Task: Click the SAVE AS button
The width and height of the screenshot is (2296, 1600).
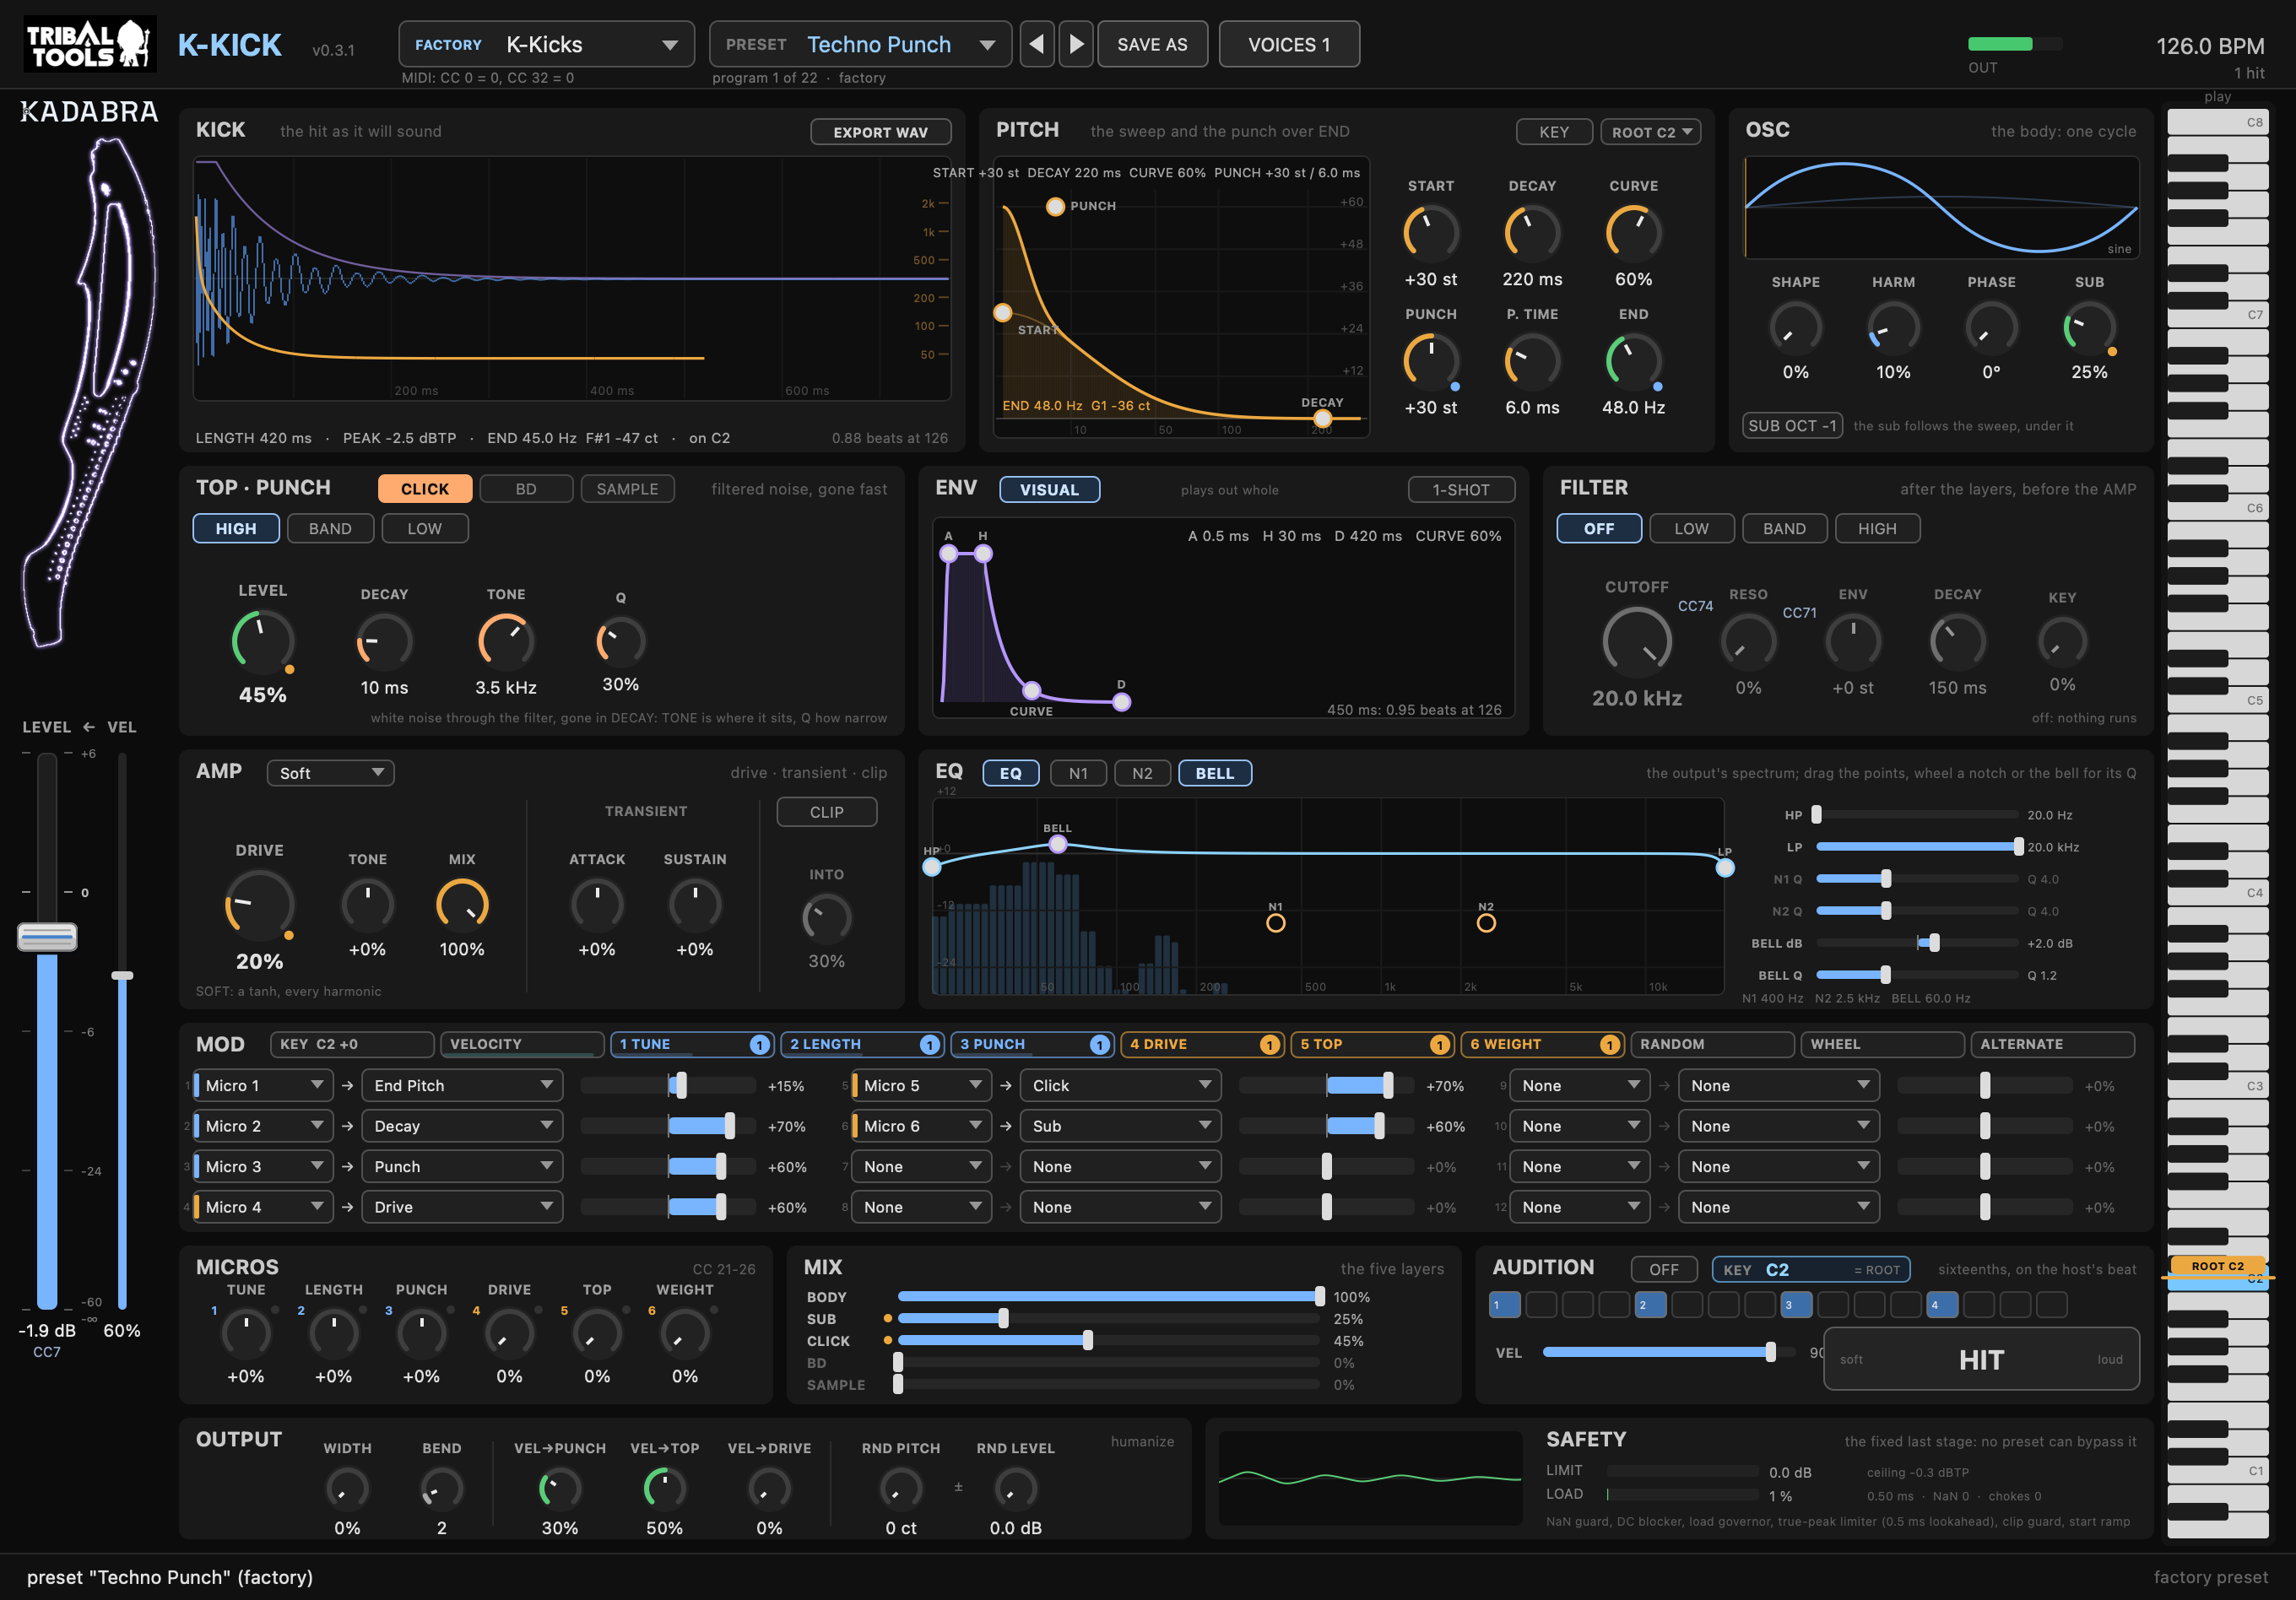Action: coord(1152,44)
